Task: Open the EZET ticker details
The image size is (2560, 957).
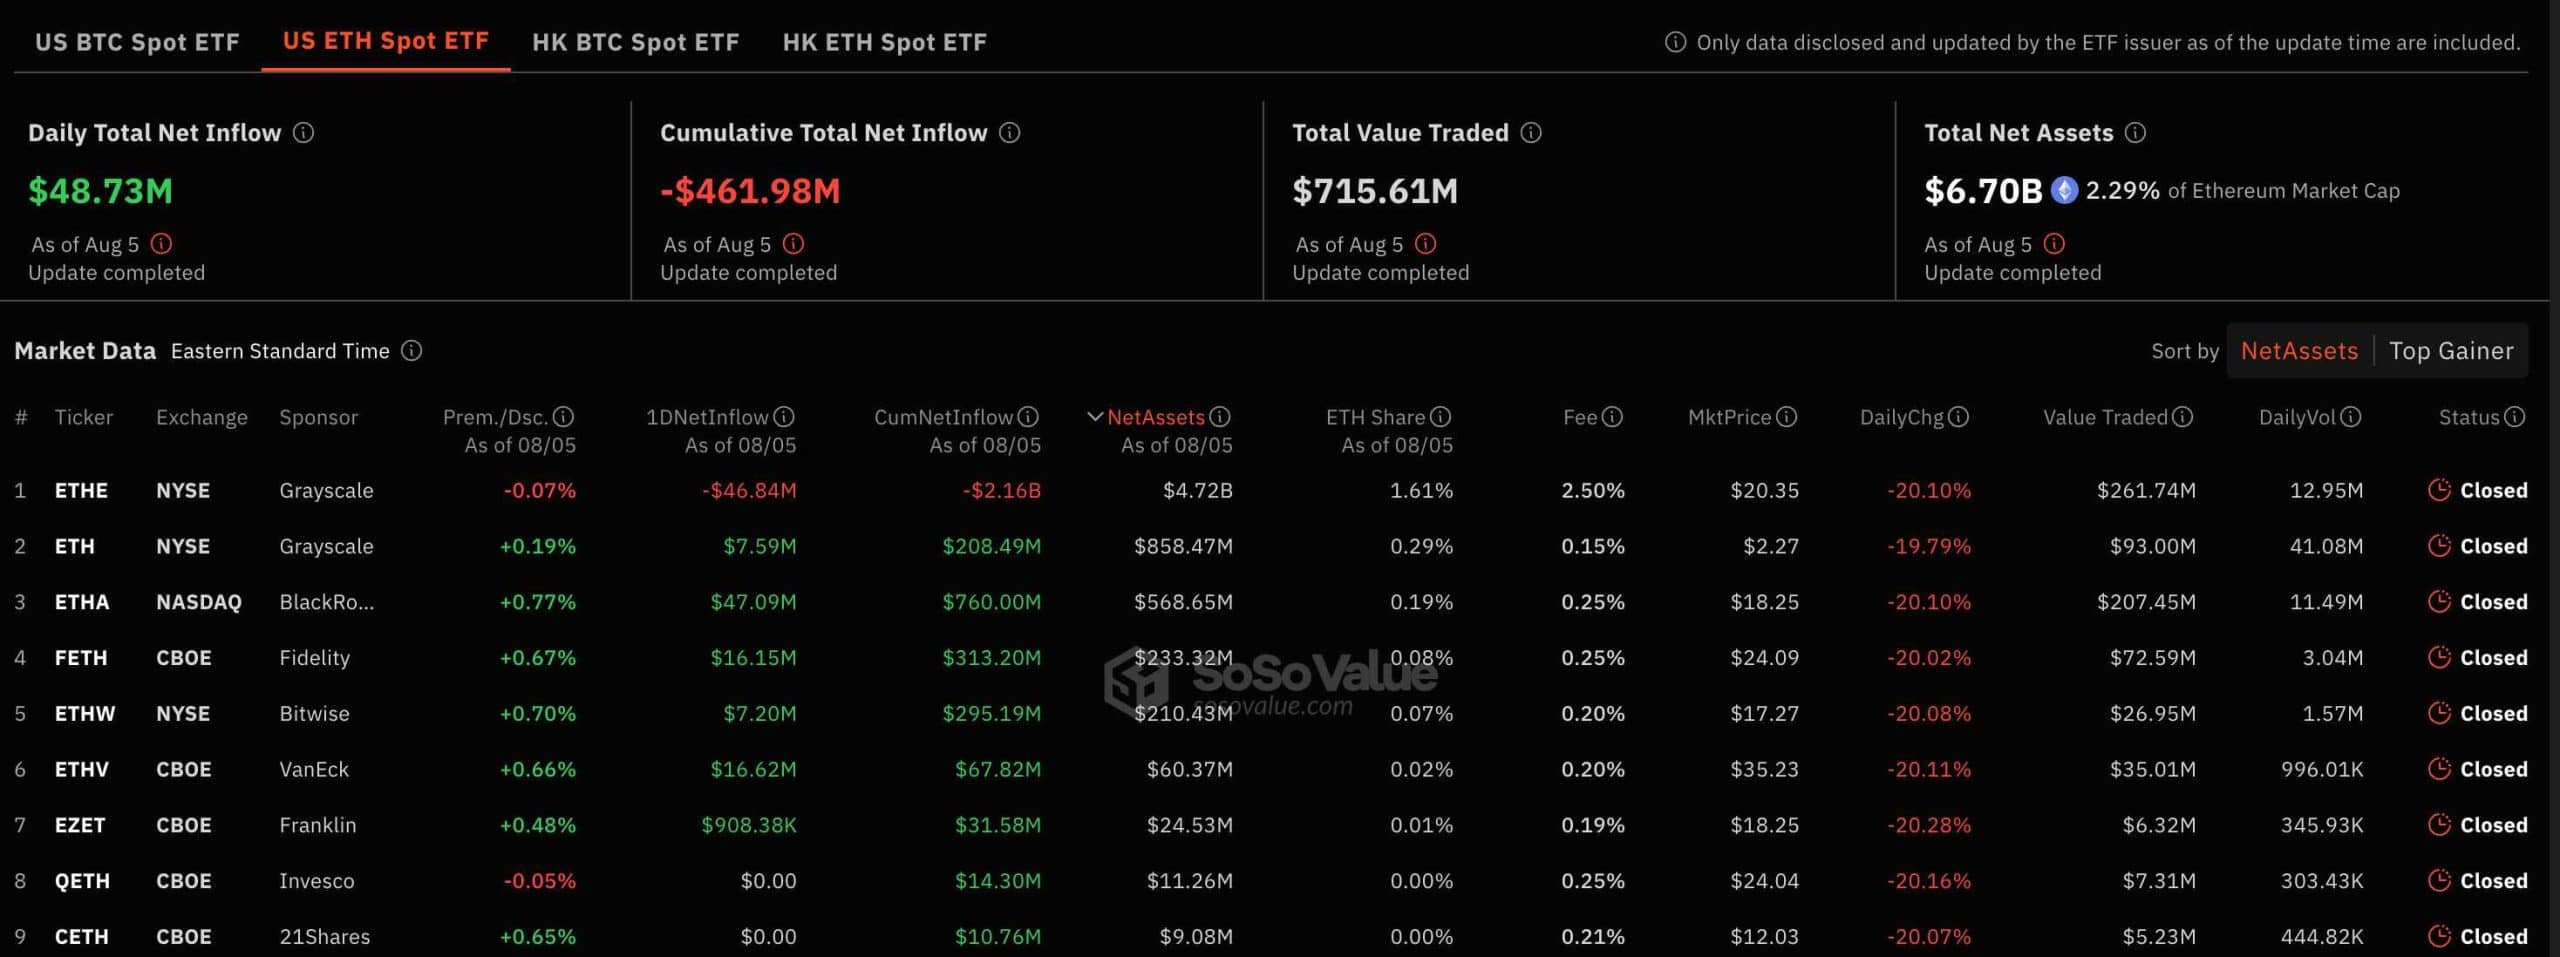Action: pyautogui.click(x=80, y=825)
